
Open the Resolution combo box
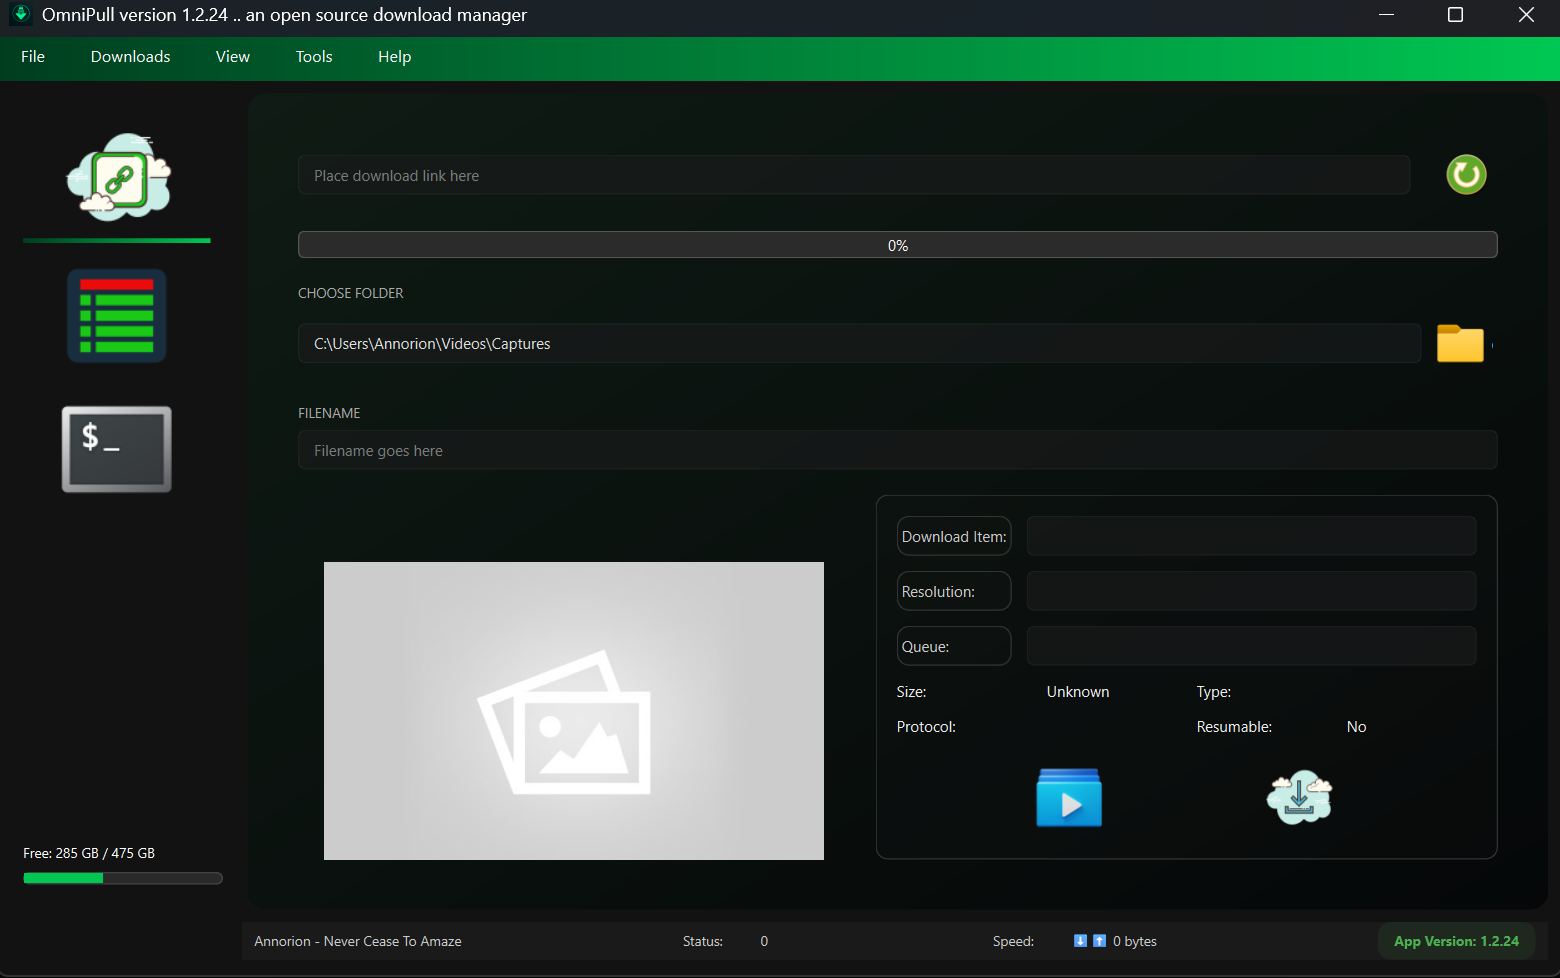(1251, 591)
